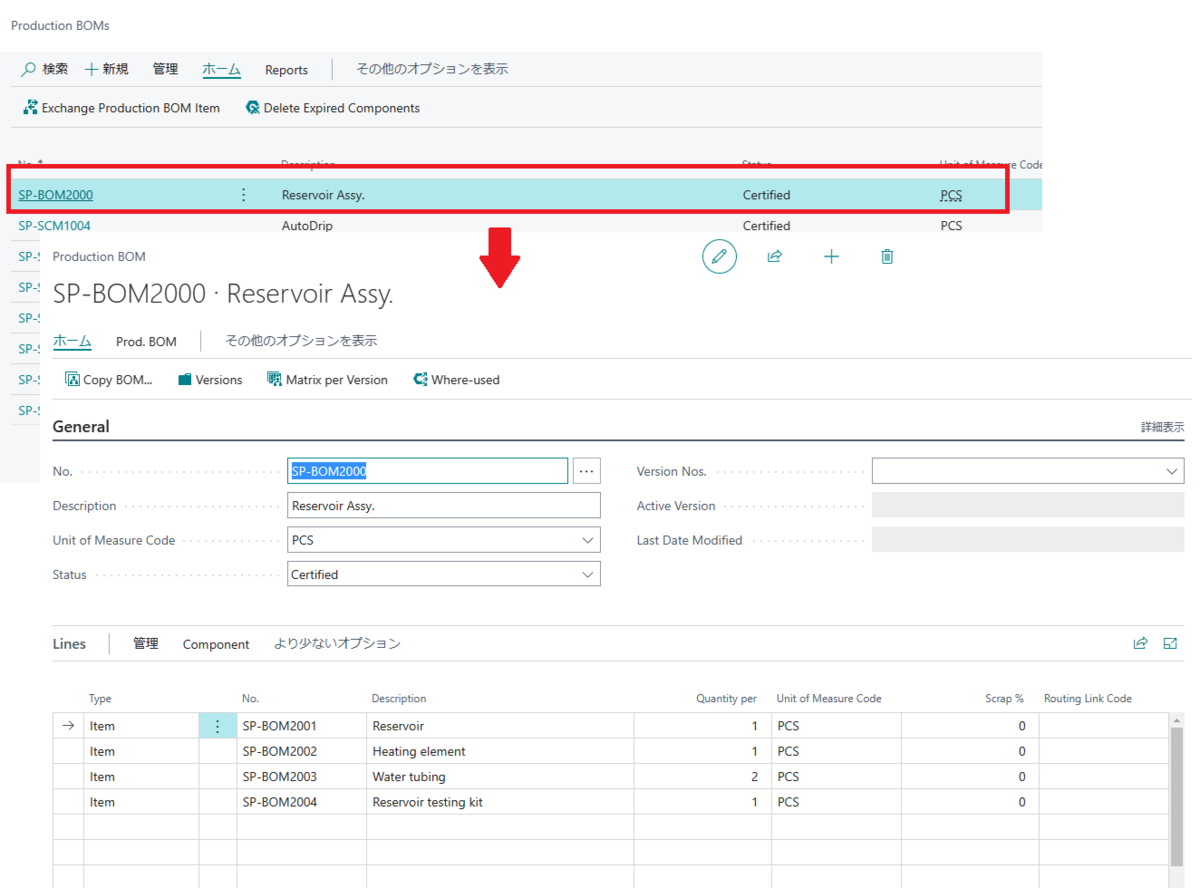The image size is (1200, 888).
Task: Click the Heating element description cell
Action: 500,751
